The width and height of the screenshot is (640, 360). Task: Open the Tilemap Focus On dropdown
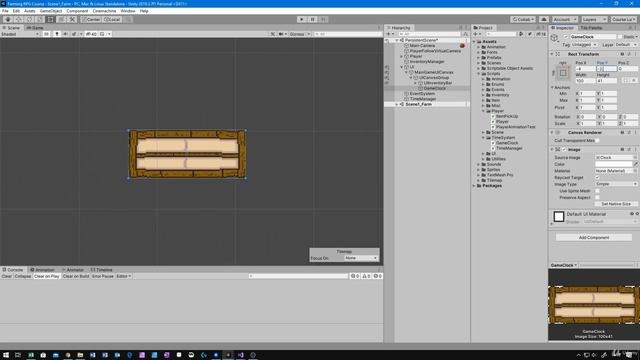[x=361, y=258]
